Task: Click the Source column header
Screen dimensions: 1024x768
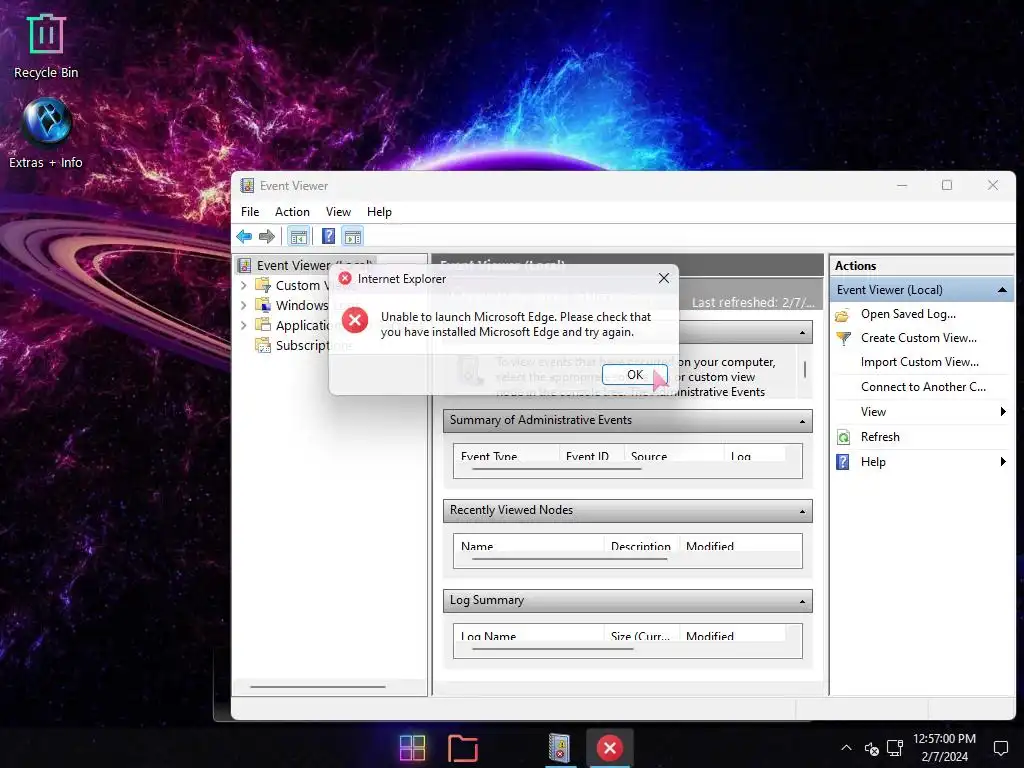Action: click(674, 456)
